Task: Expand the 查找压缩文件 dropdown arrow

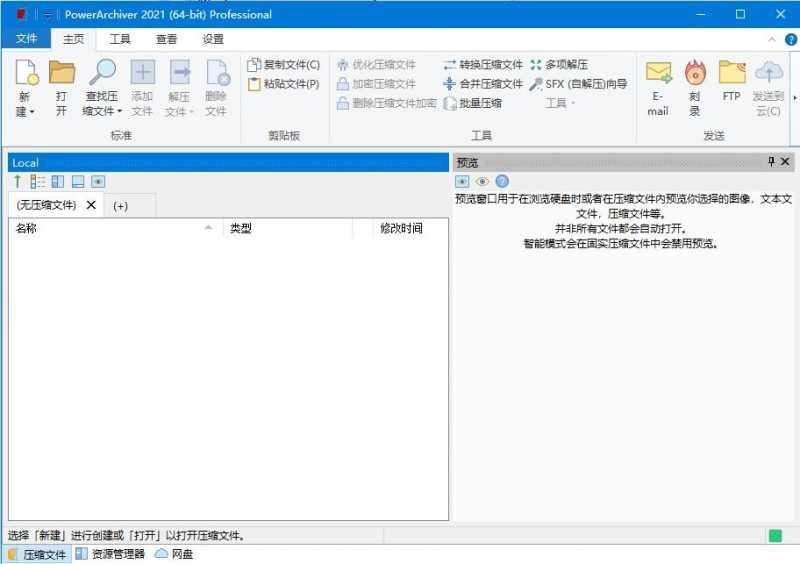Action: coord(119,111)
